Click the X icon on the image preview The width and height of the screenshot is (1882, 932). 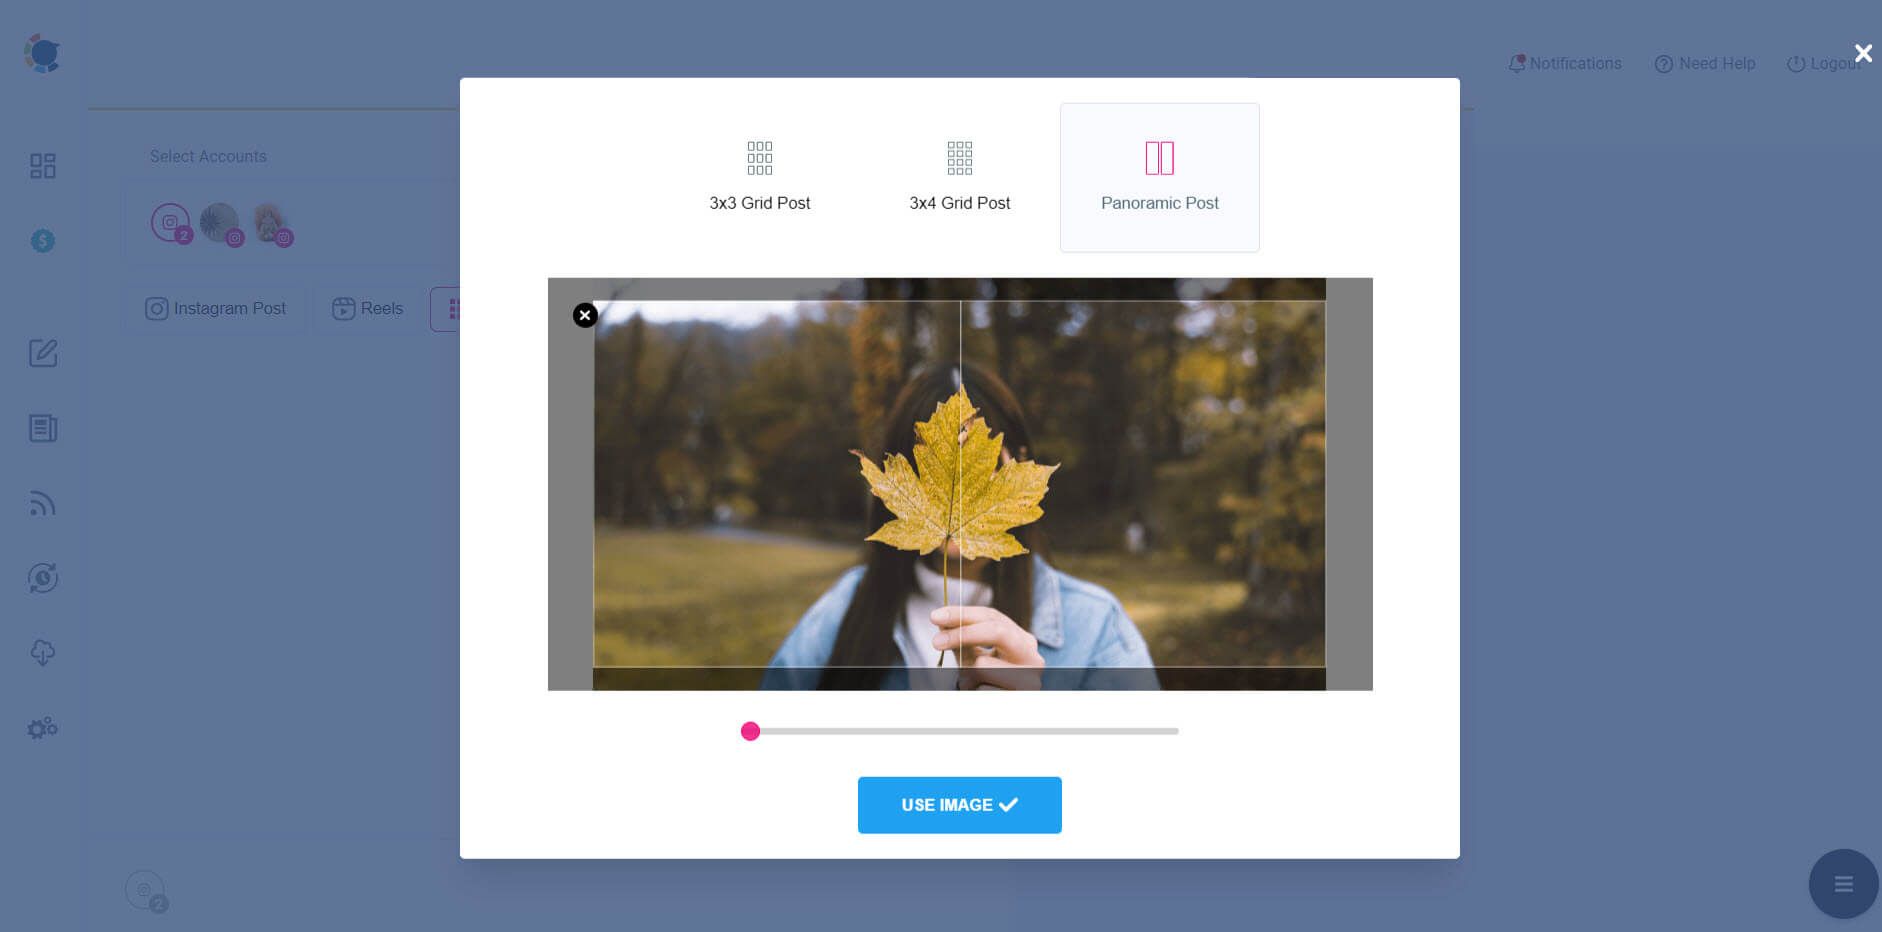tap(585, 315)
